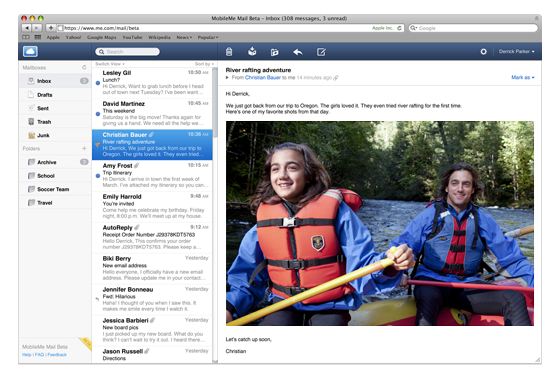Image resolution: width=558 pixels, height=376 pixels.
Task: Click the move-to-folder toolbar icon
Action: tap(274, 52)
